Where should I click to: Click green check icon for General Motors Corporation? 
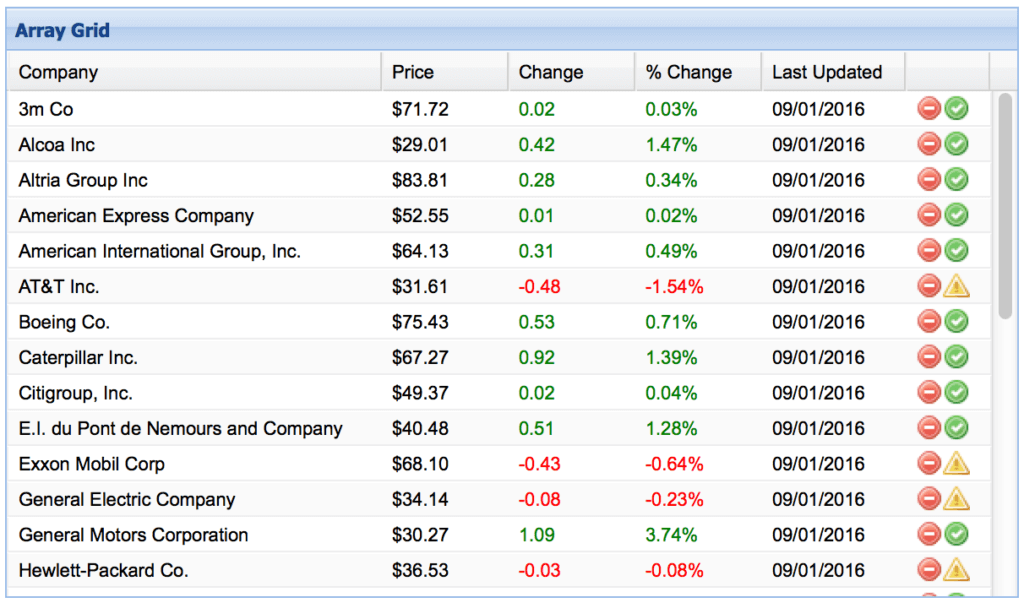tap(957, 534)
